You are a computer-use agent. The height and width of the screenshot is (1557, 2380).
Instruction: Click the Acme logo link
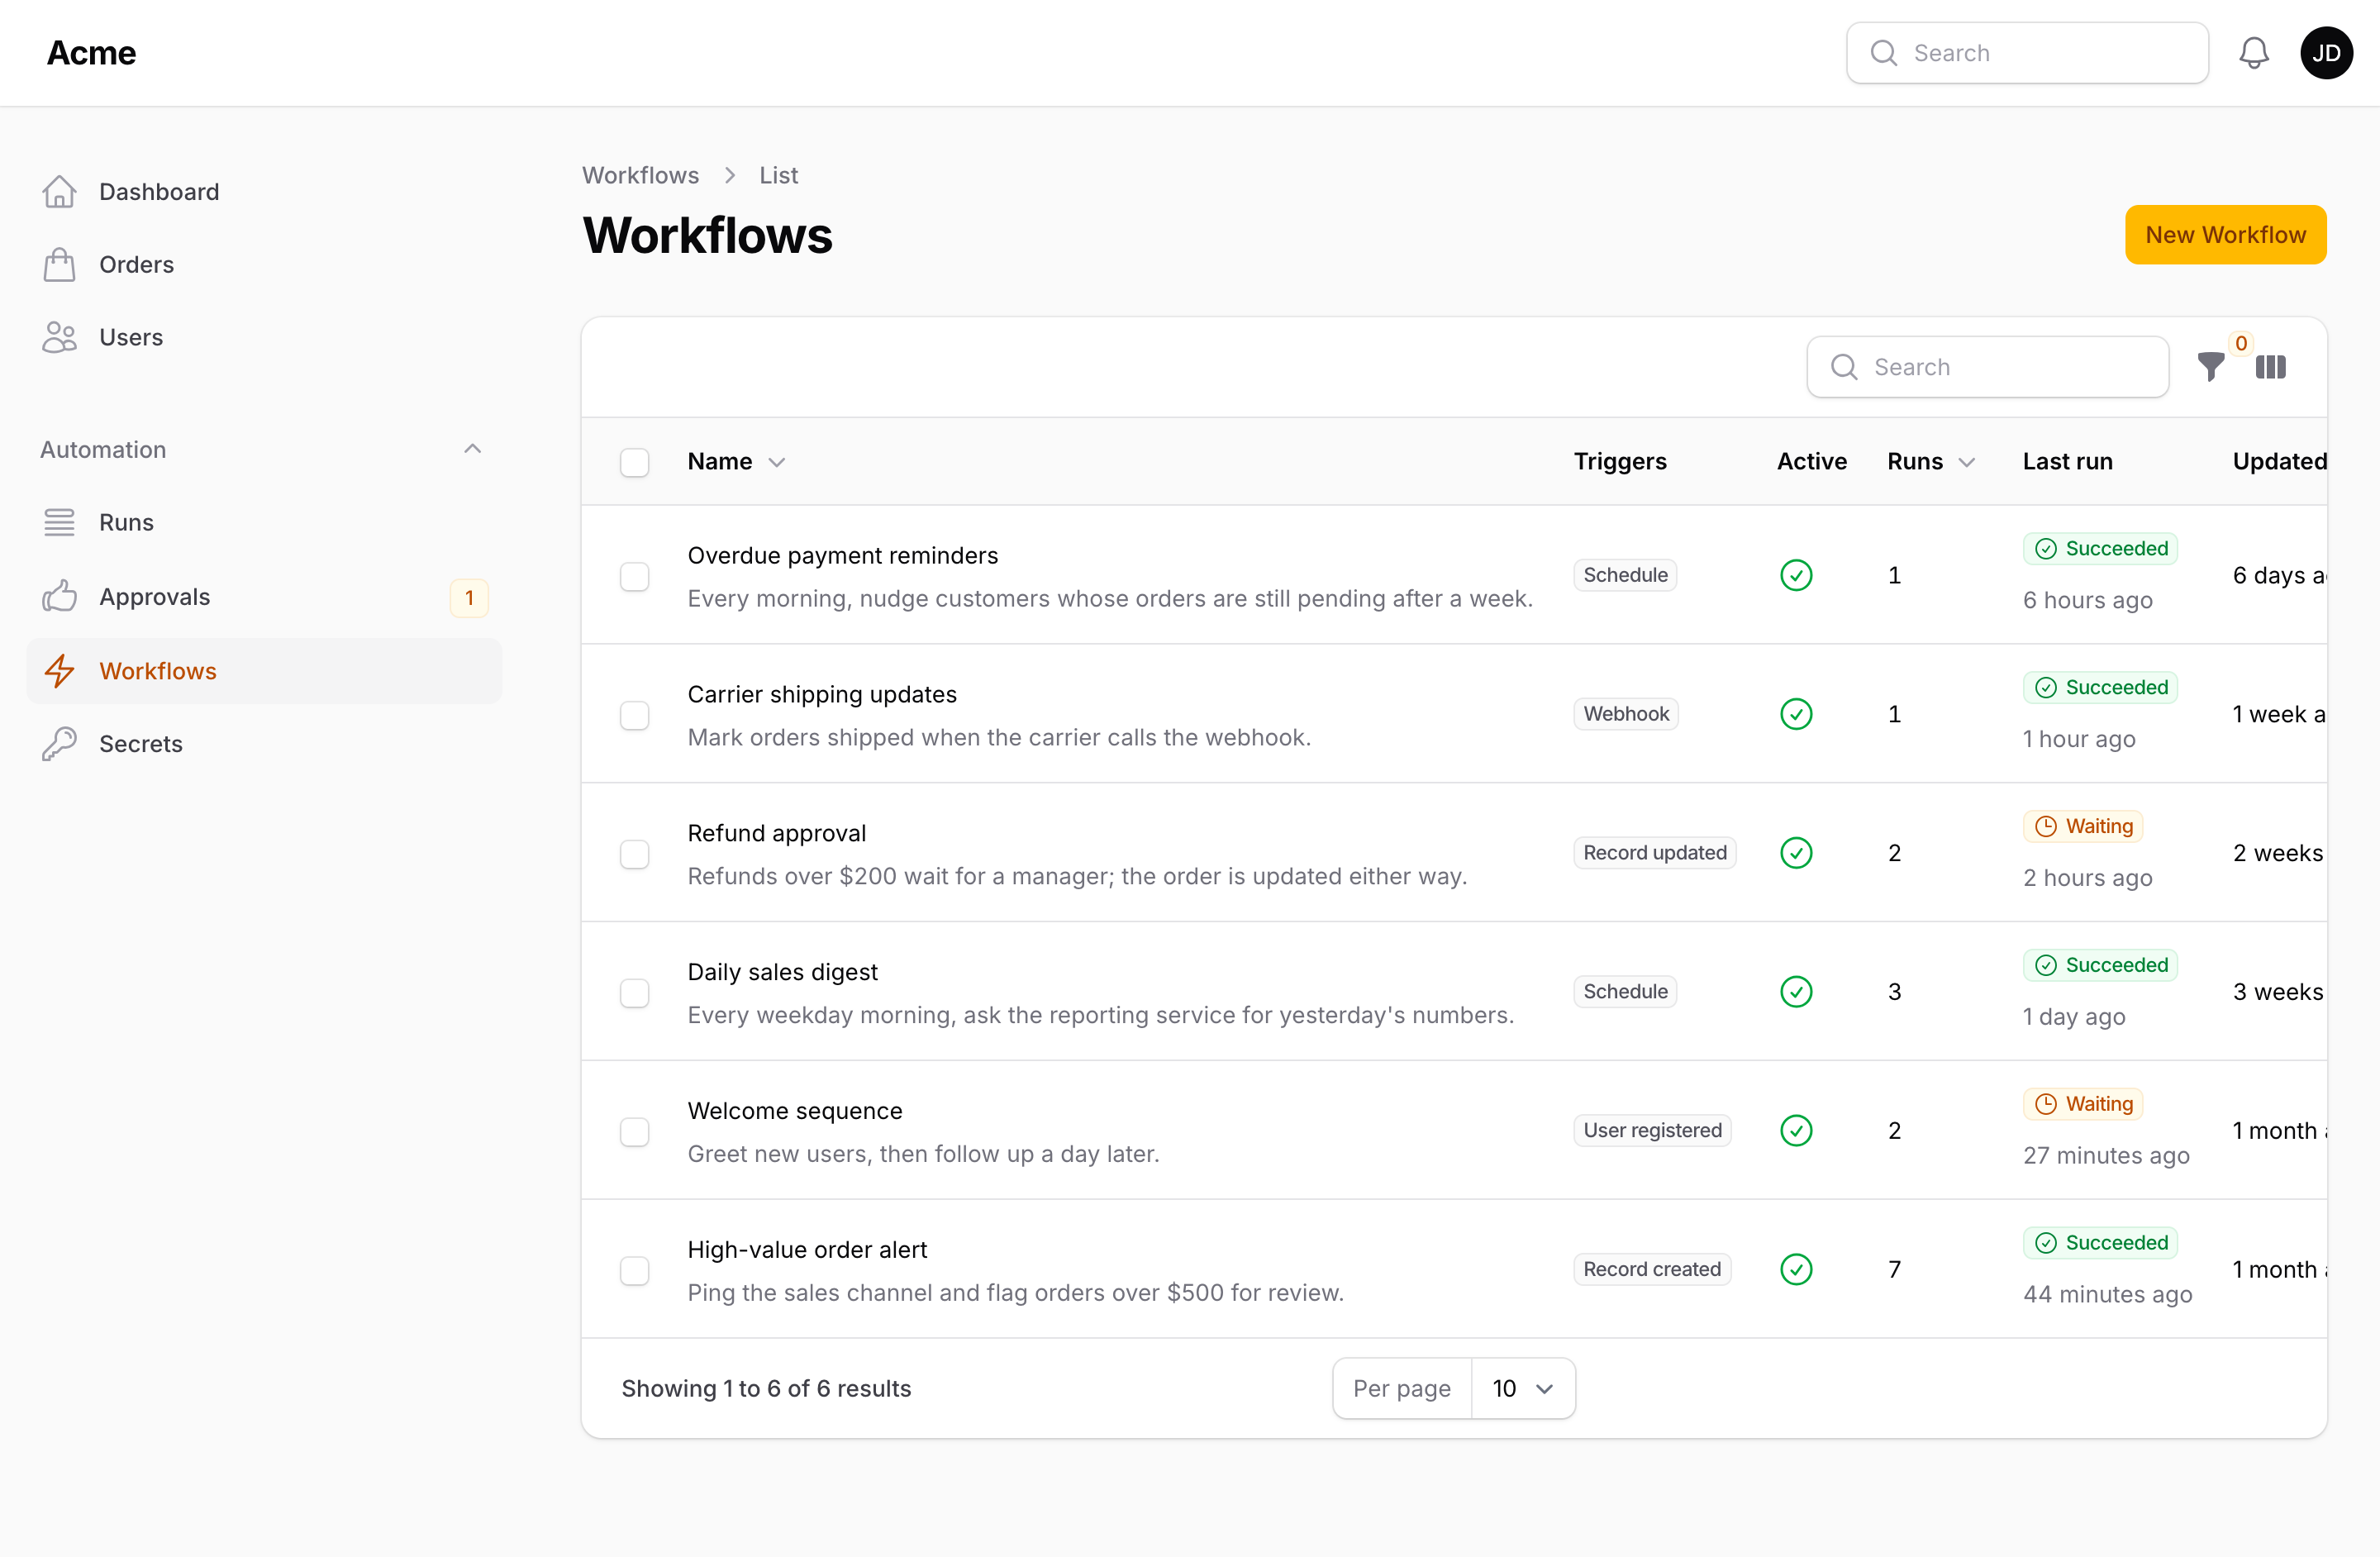91,53
